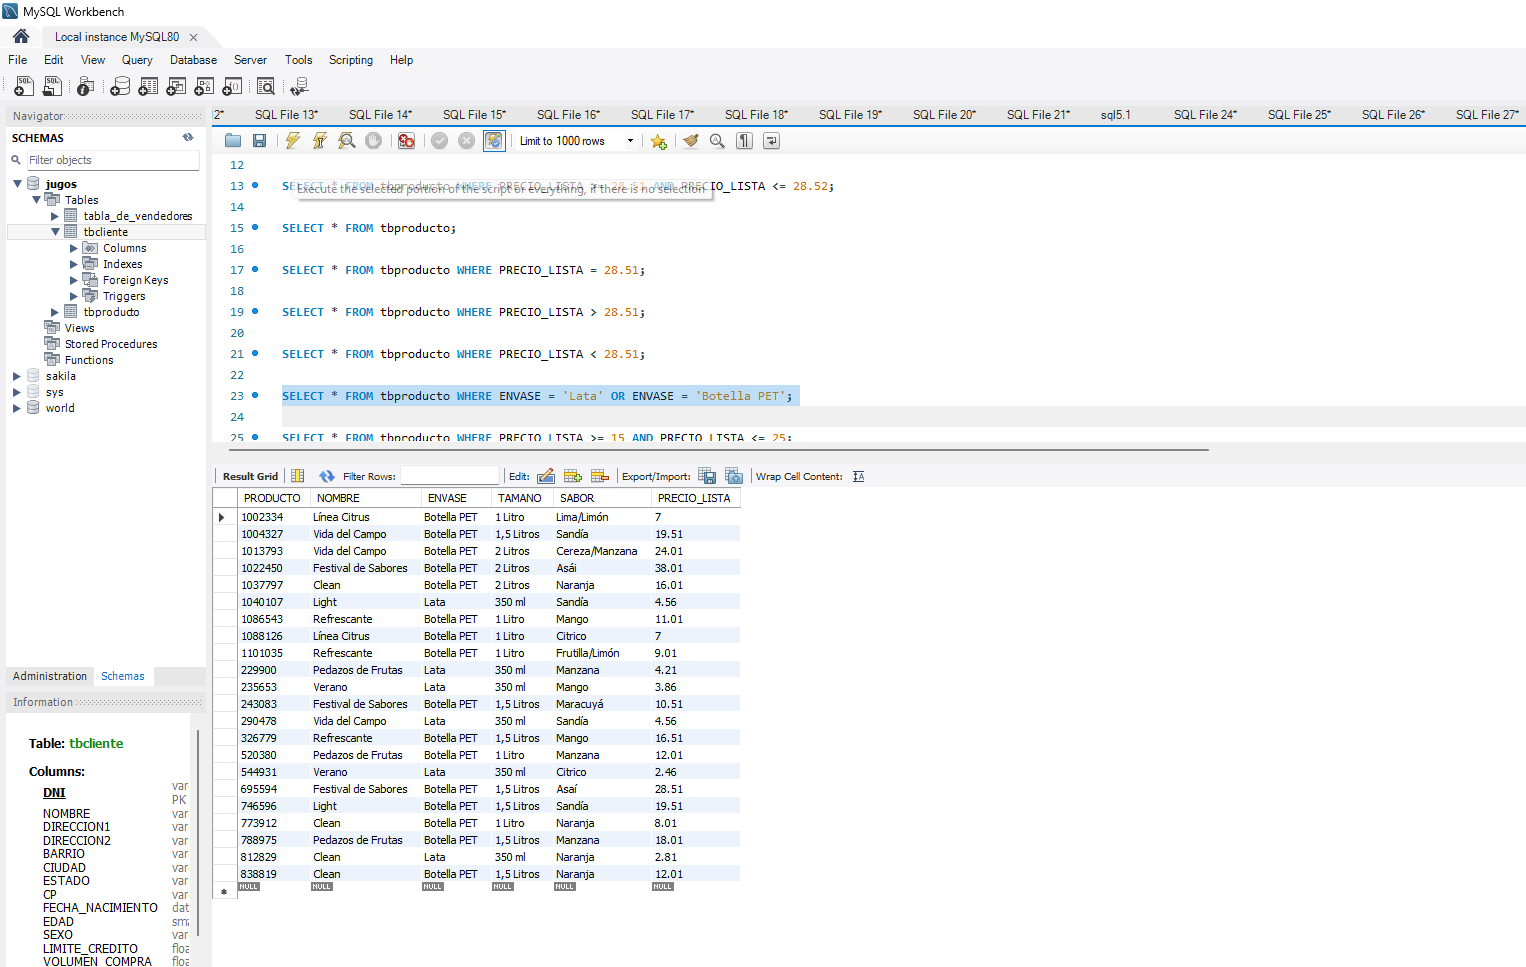Toggle wrap cell content
Screen dimensions: 1526x967
[859, 476]
